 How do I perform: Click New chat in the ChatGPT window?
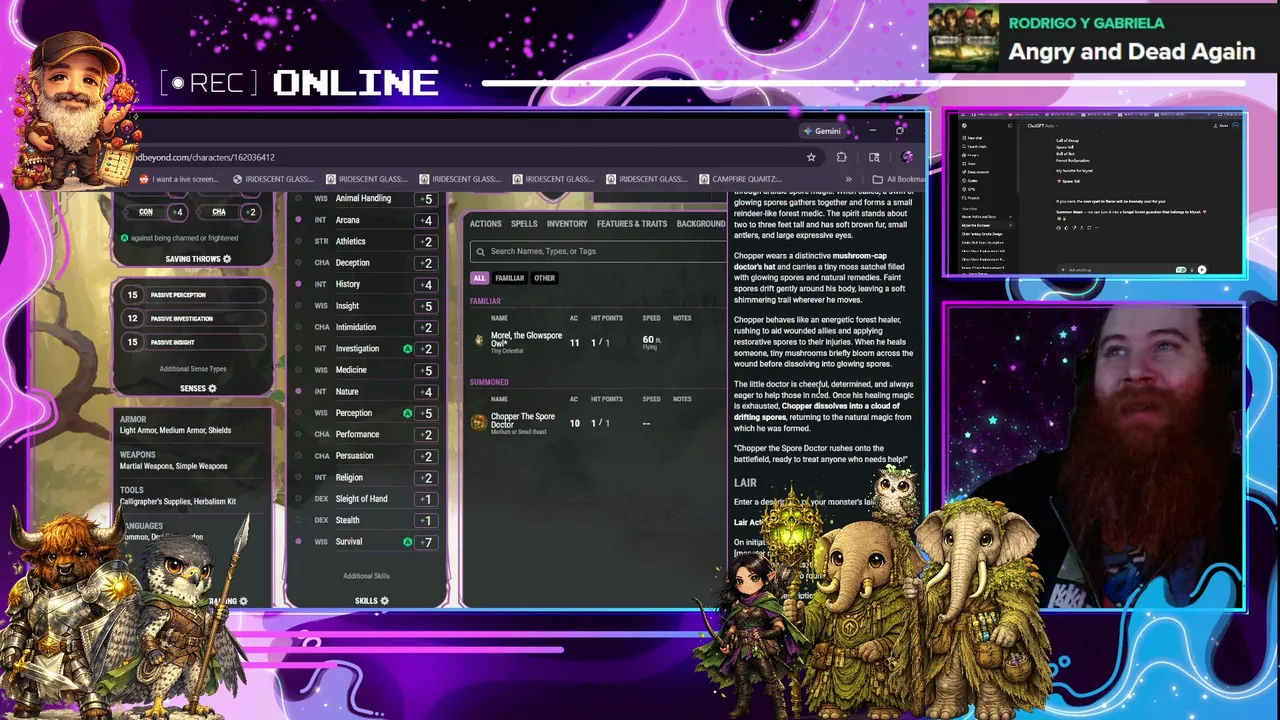click(973, 138)
